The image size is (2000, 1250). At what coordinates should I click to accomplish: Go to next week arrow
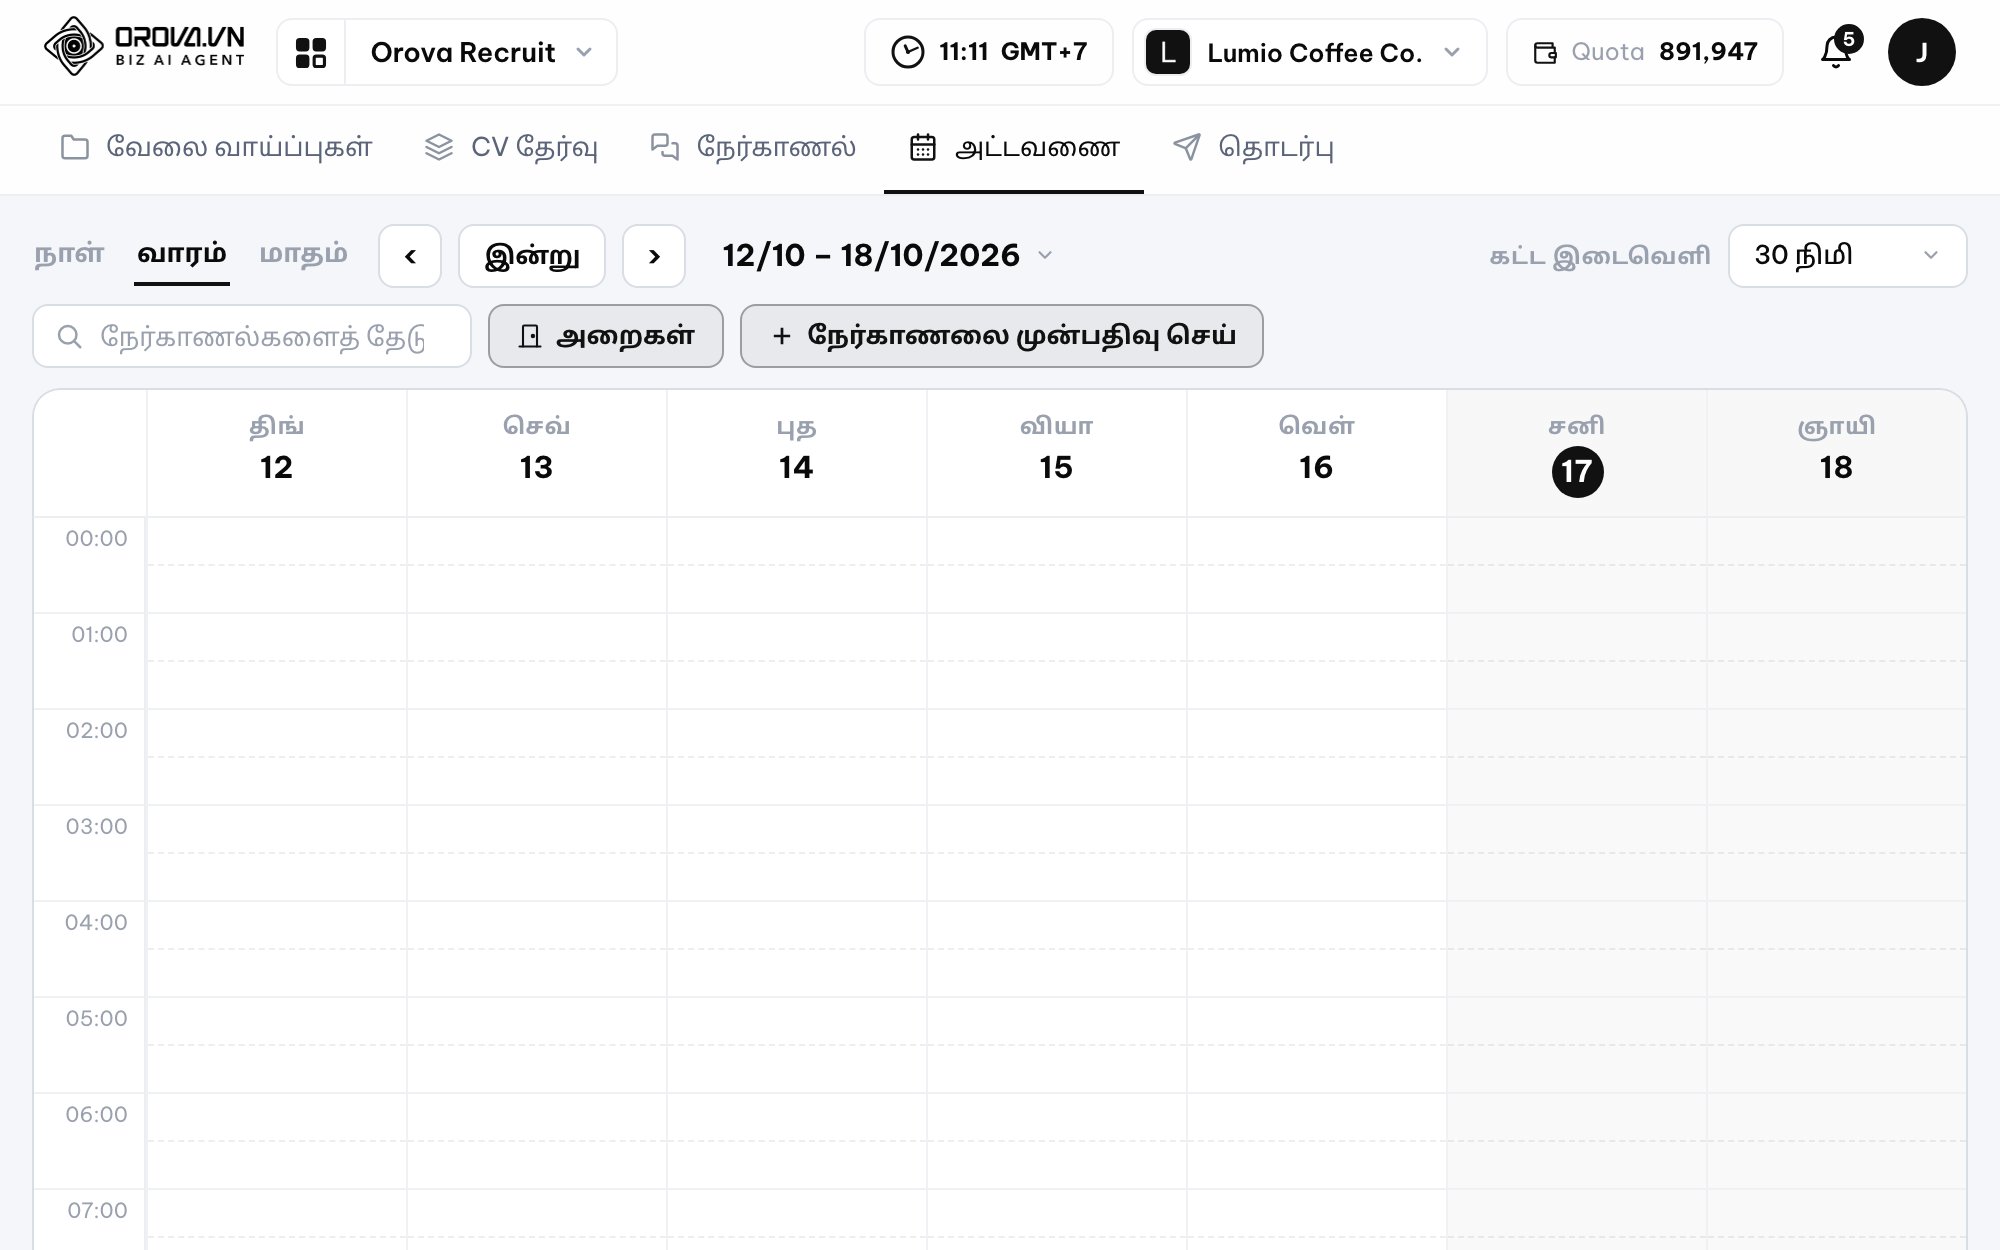tap(654, 256)
